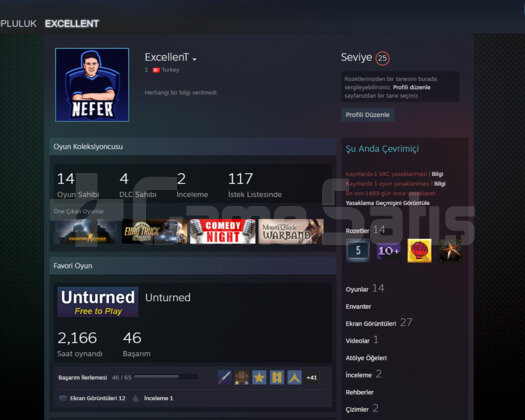Open the Atölye Öğeleri link
The image size is (525, 420).
coord(366,358)
